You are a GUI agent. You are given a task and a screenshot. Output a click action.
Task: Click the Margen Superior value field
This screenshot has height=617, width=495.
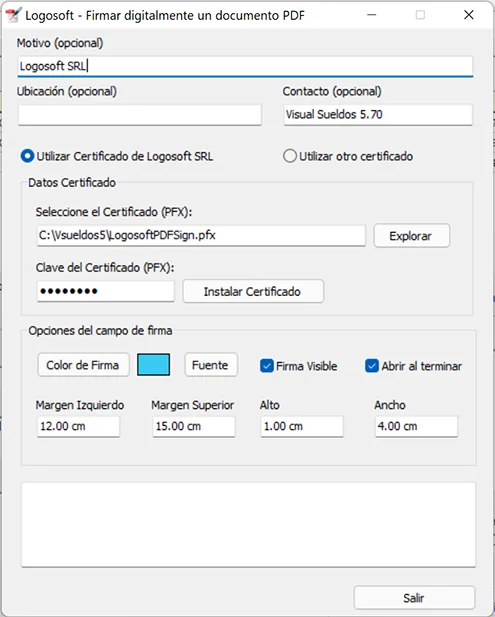click(x=194, y=427)
